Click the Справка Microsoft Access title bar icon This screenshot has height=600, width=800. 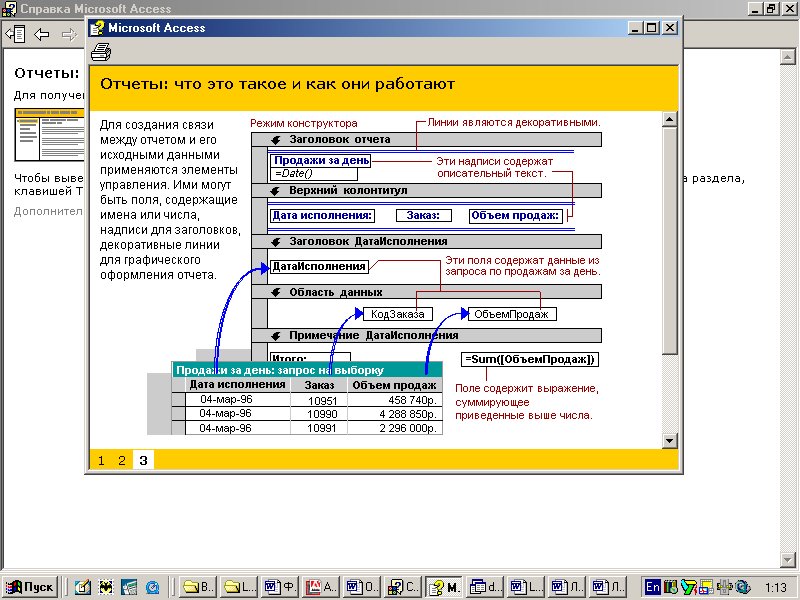(x=9, y=9)
